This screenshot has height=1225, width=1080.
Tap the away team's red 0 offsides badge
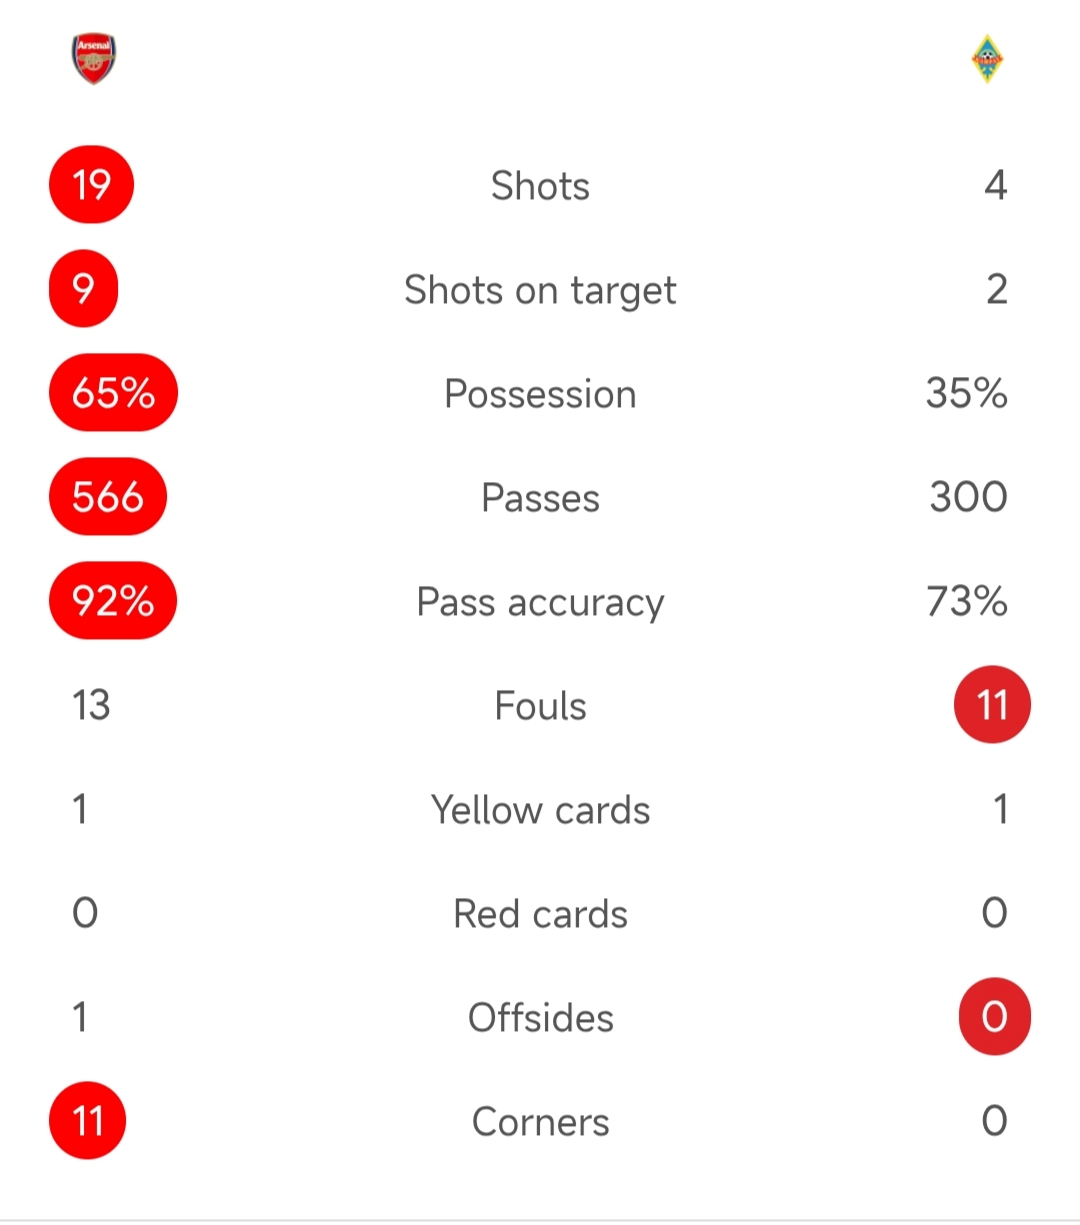(994, 1017)
